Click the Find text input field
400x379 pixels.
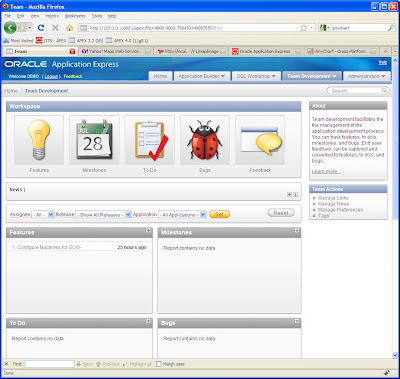point(49,364)
